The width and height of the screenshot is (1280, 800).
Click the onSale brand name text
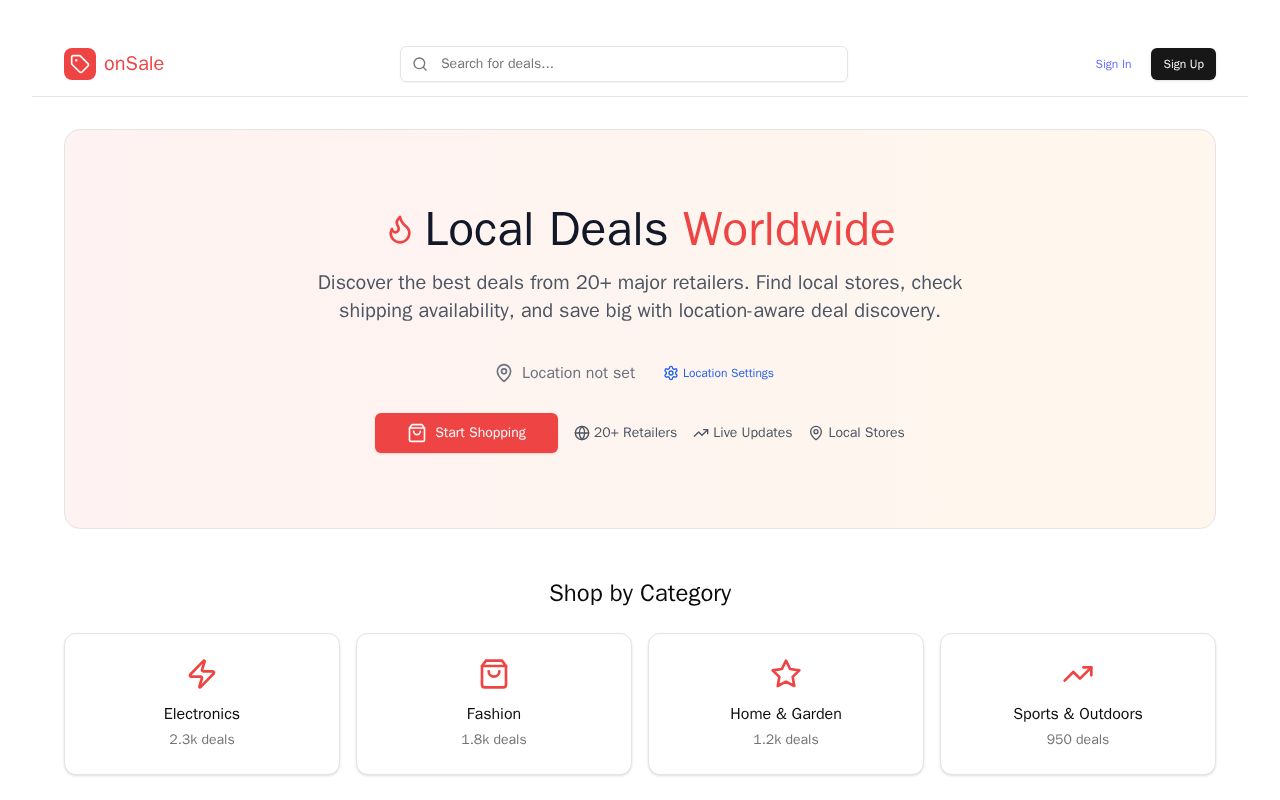tap(134, 64)
